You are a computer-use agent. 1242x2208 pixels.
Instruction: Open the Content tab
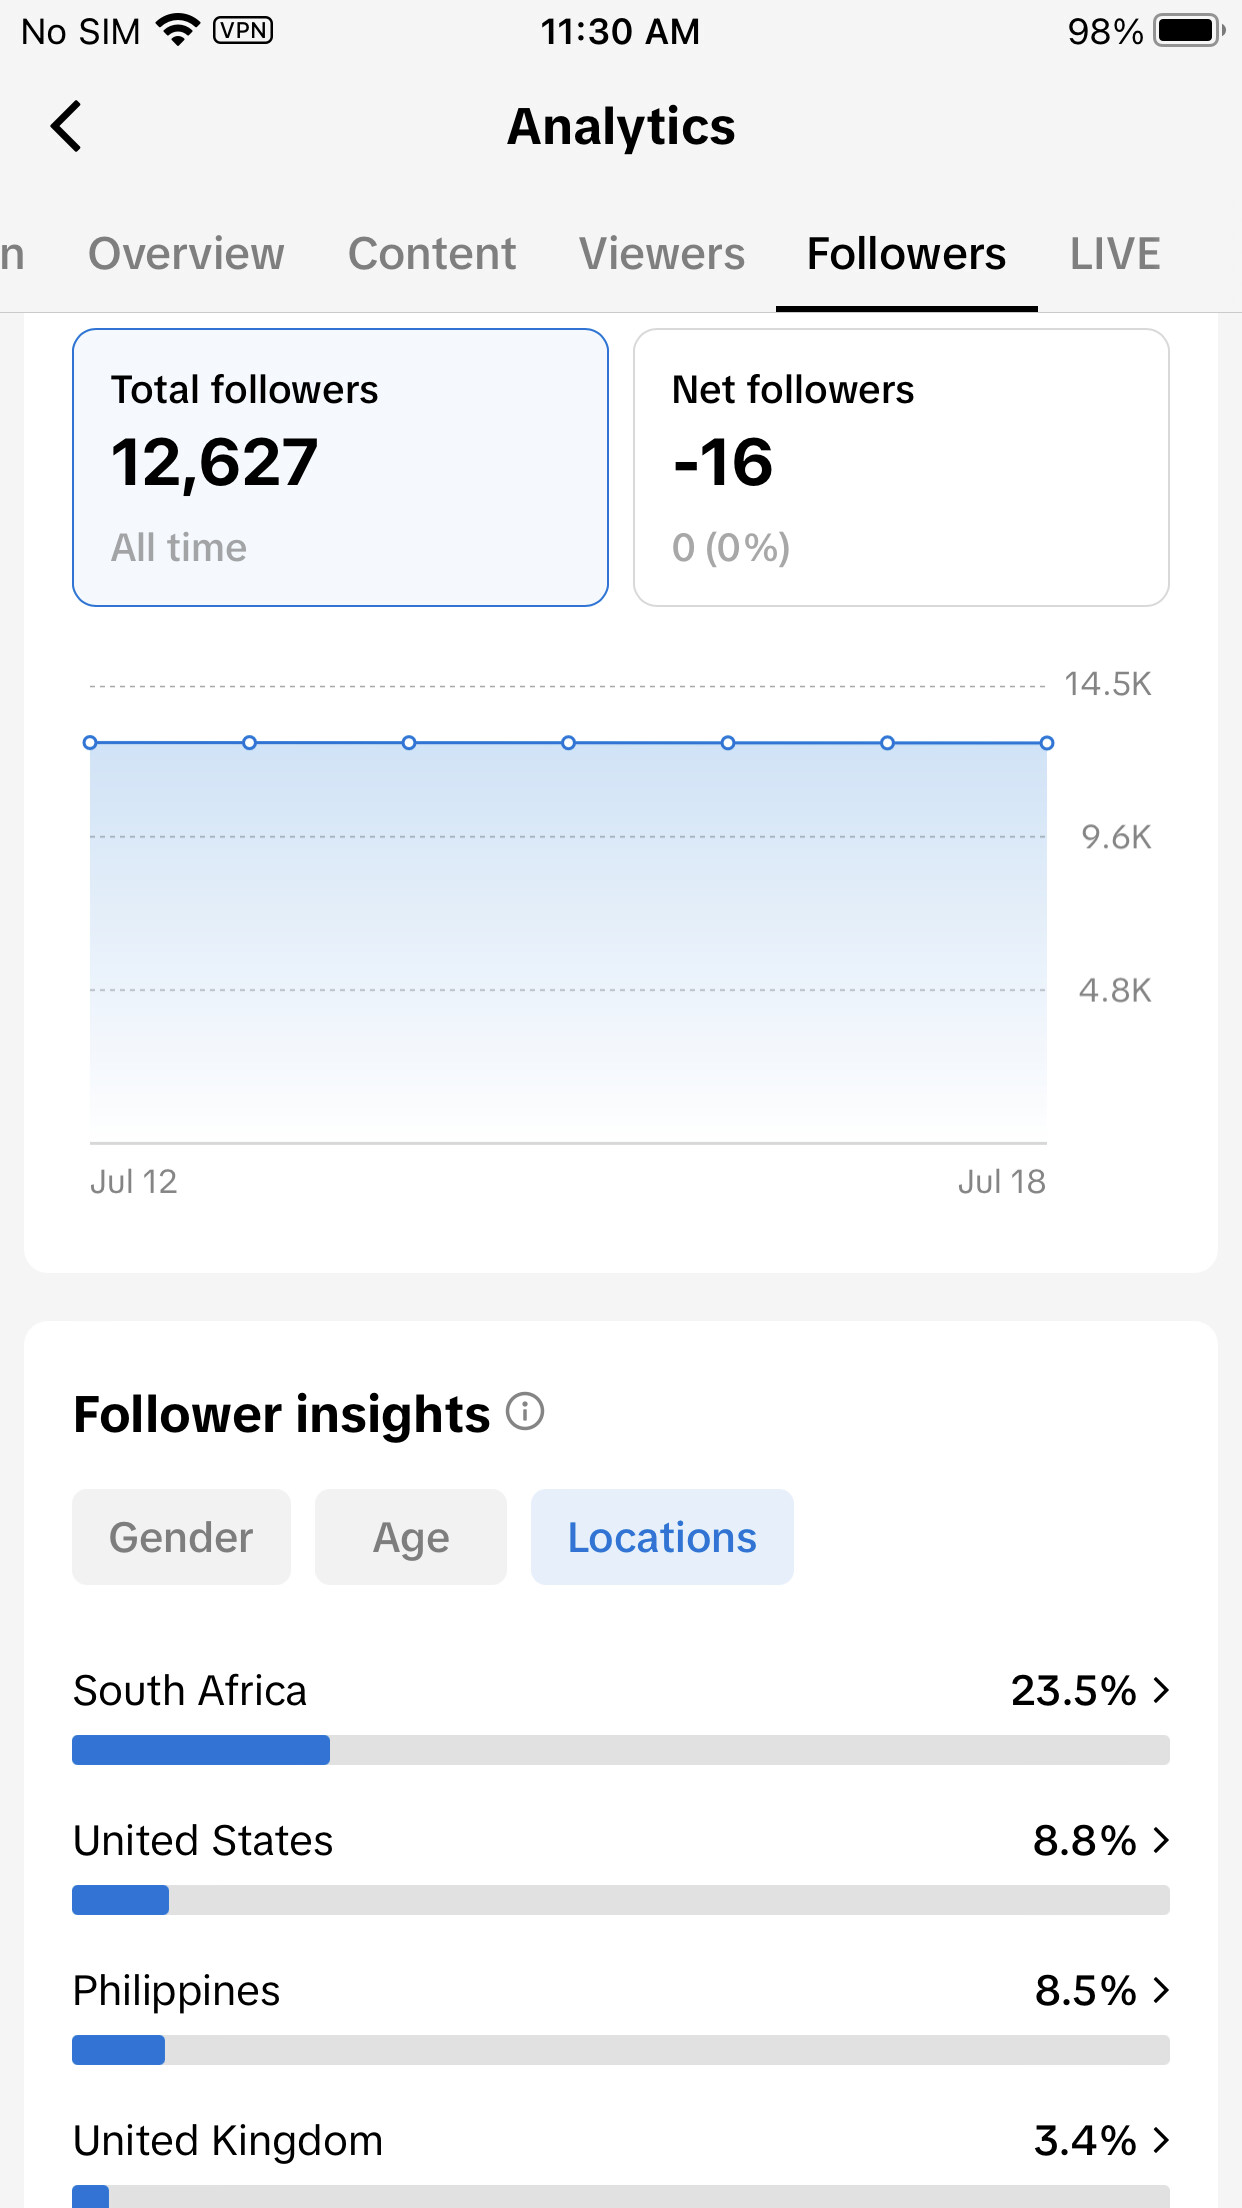point(432,254)
